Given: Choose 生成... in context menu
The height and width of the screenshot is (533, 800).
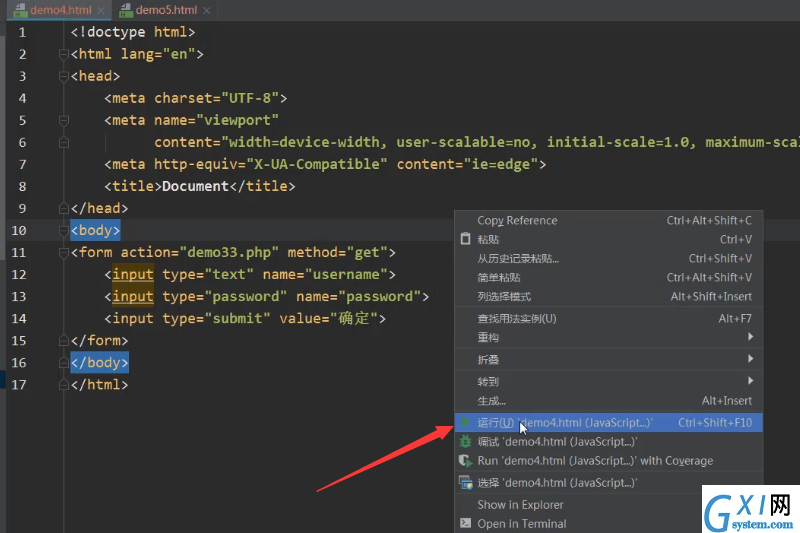Looking at the screenshot, I should click(x=609, y=401).
